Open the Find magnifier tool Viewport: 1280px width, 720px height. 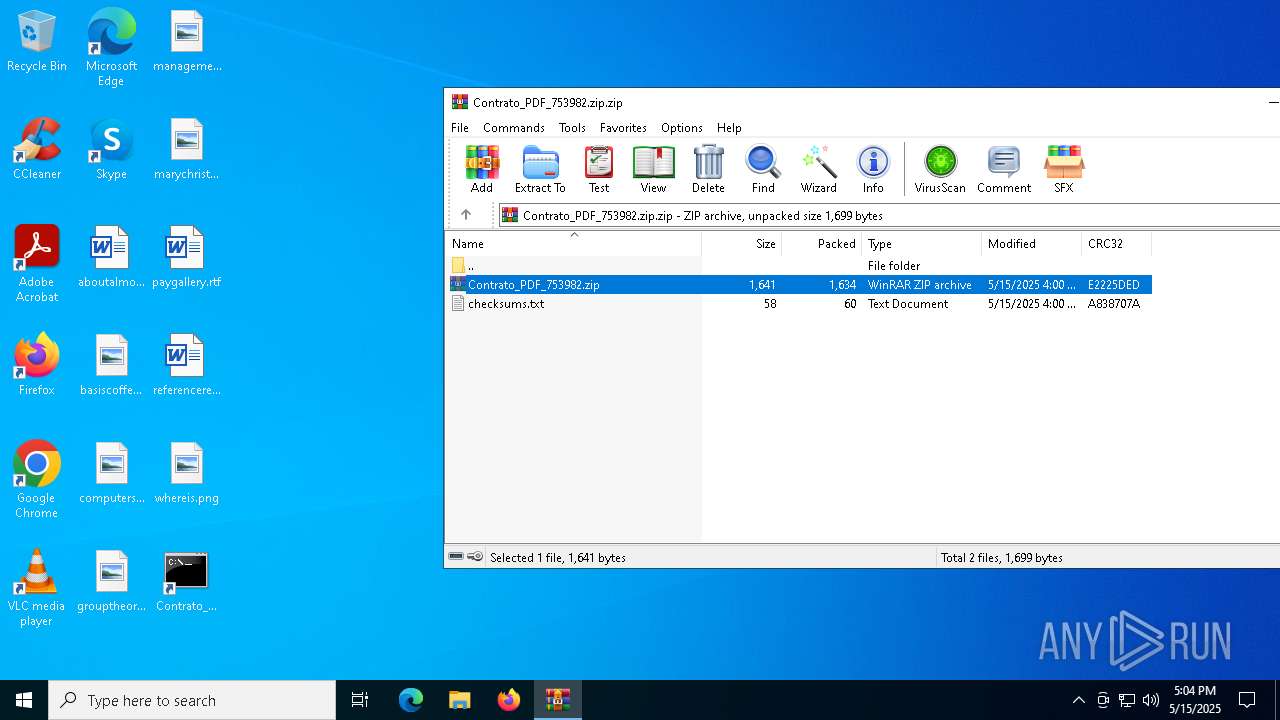click(763, 169)
